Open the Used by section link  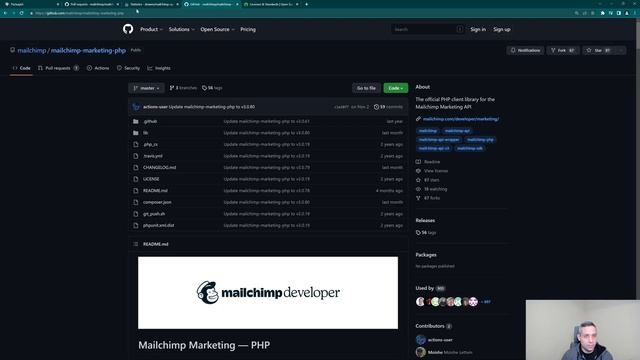430,288
